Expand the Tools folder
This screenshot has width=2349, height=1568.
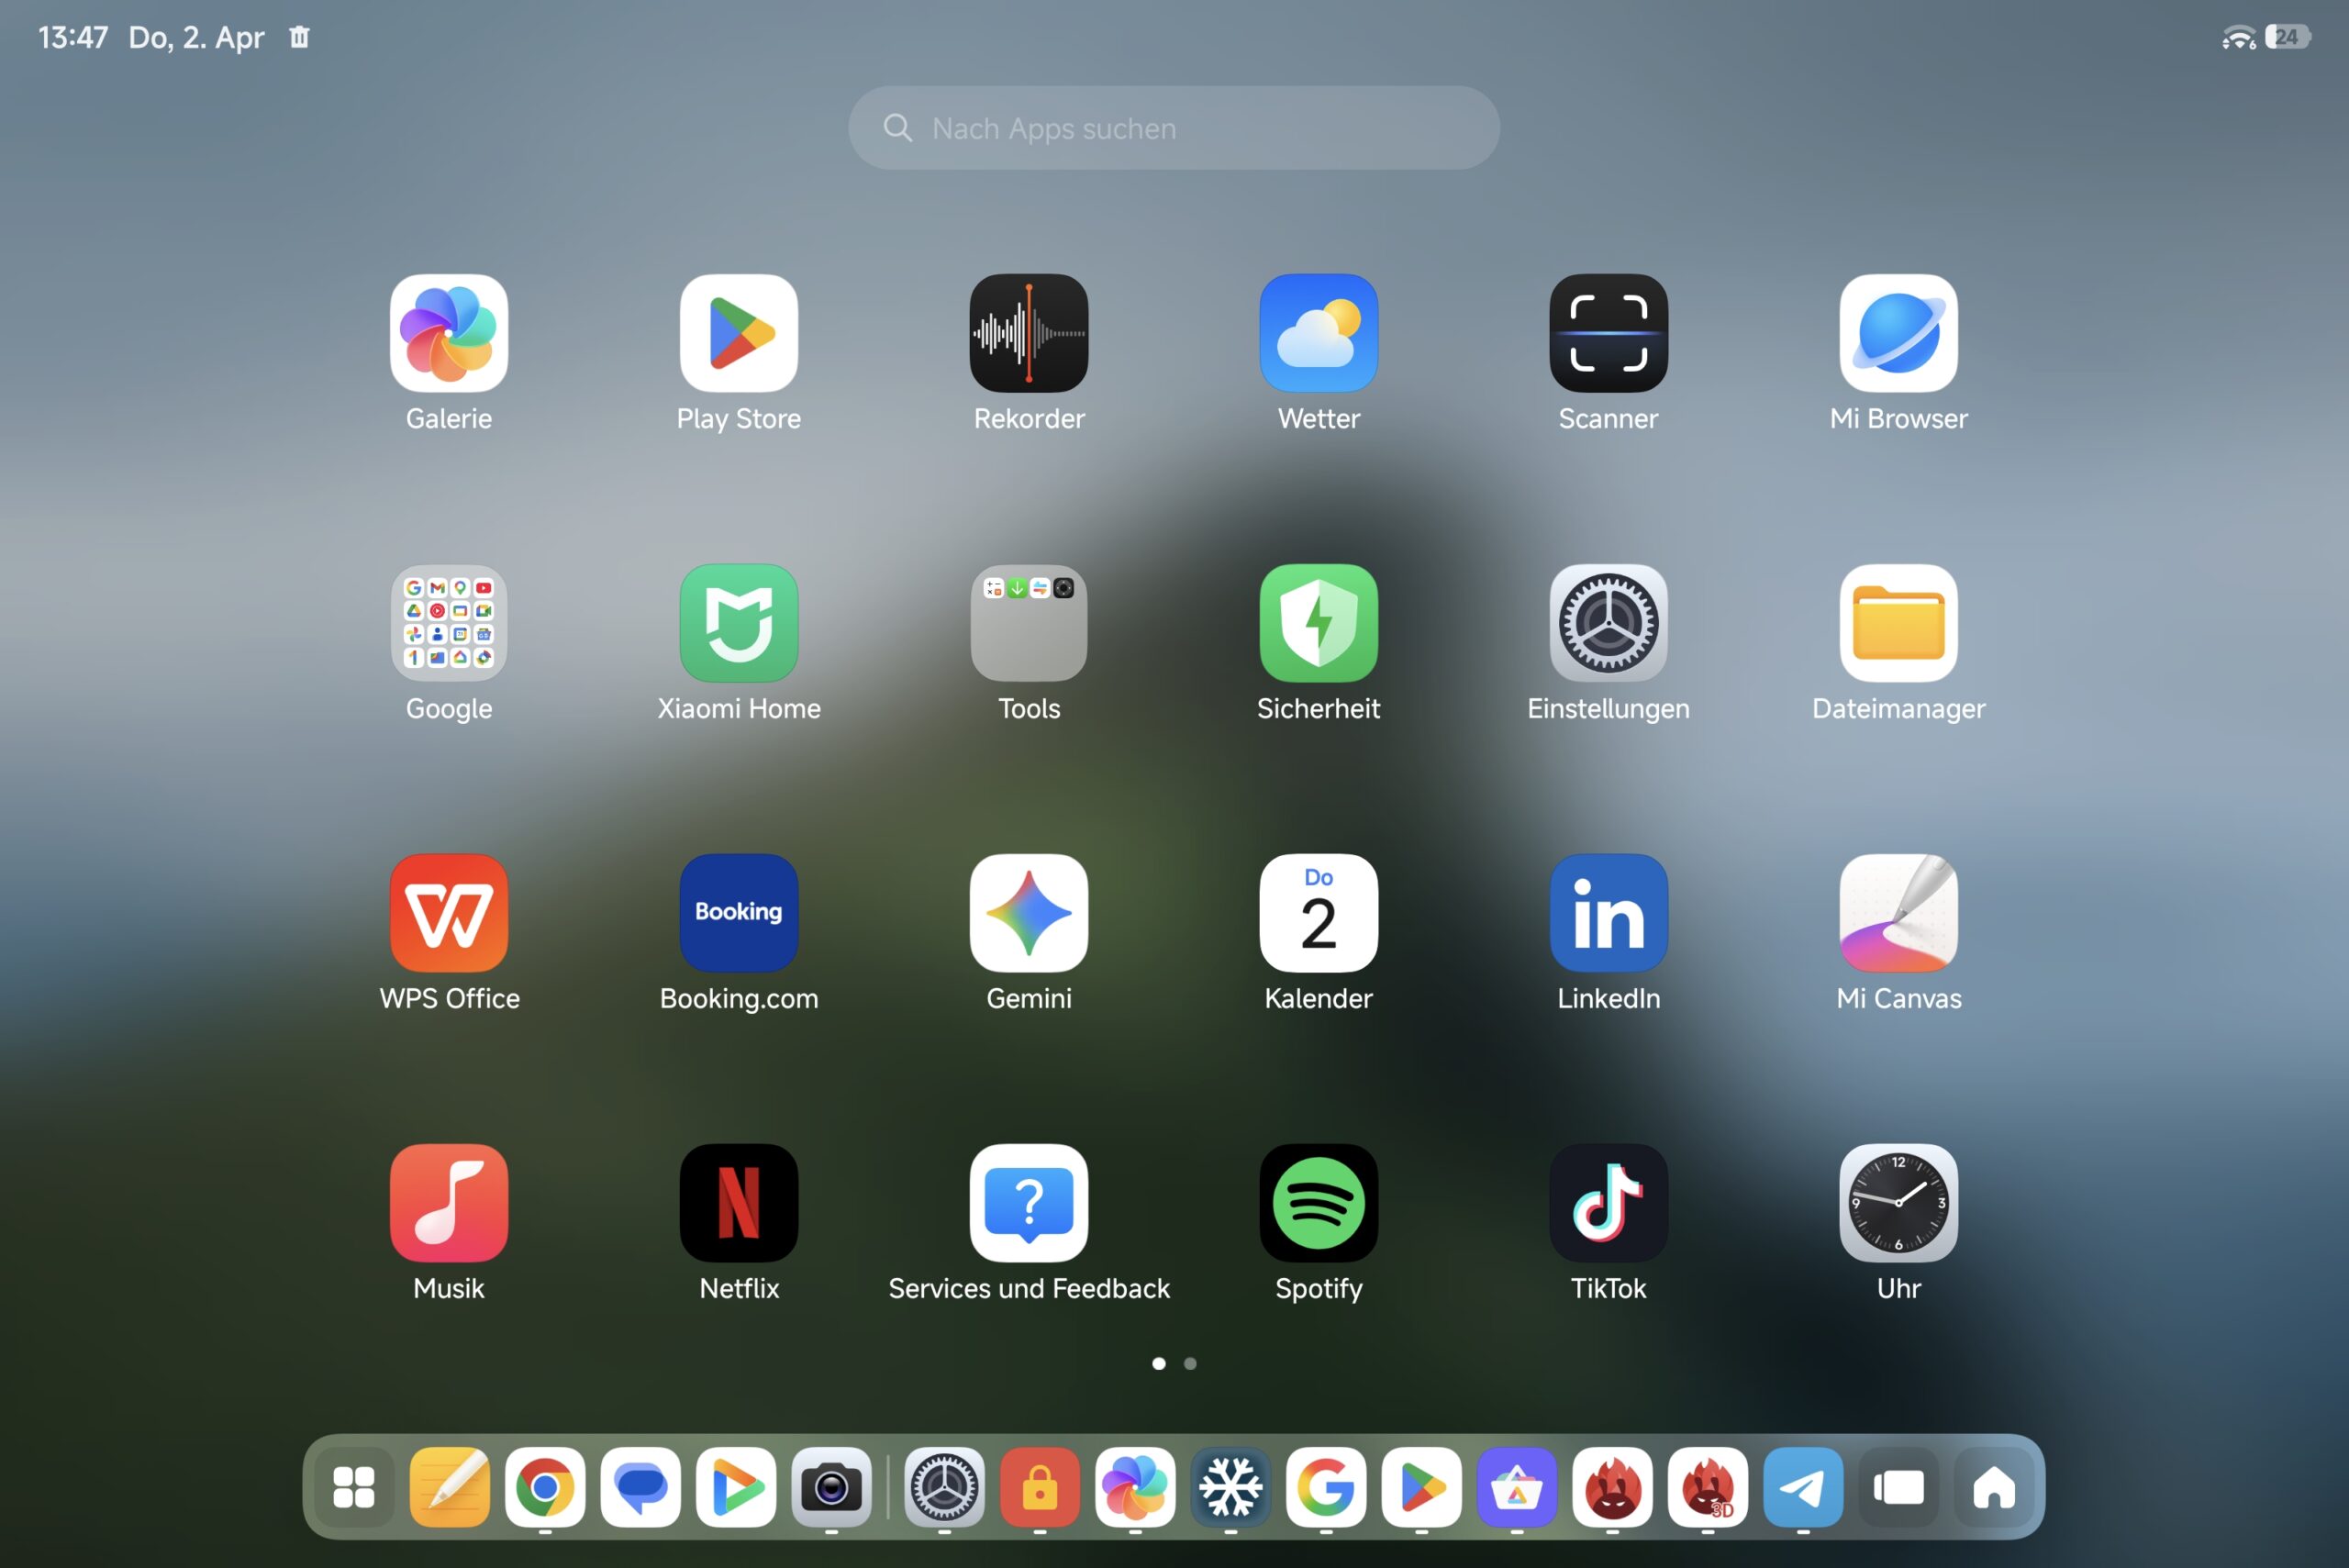coord(1028,623)
